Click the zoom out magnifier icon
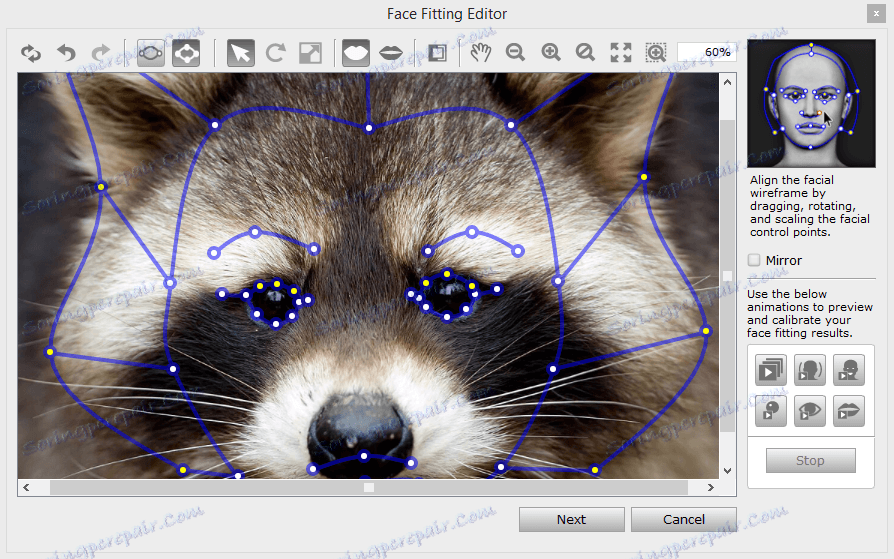 coord(515,53)
